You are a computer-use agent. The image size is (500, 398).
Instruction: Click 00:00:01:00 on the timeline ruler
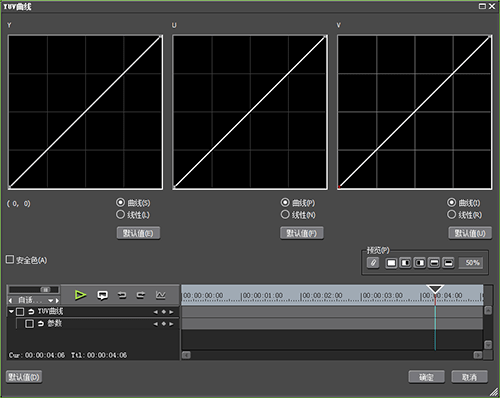(262, 296)
